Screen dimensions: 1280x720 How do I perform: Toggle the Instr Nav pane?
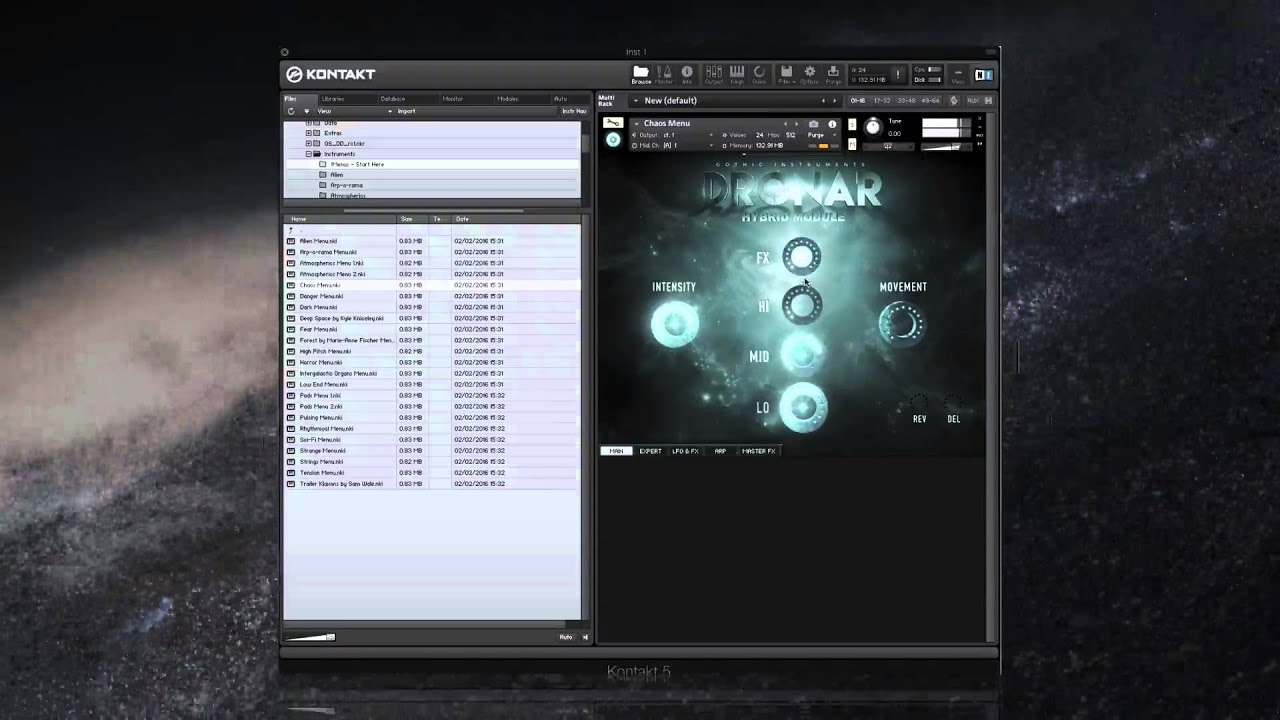pos(574,111)
